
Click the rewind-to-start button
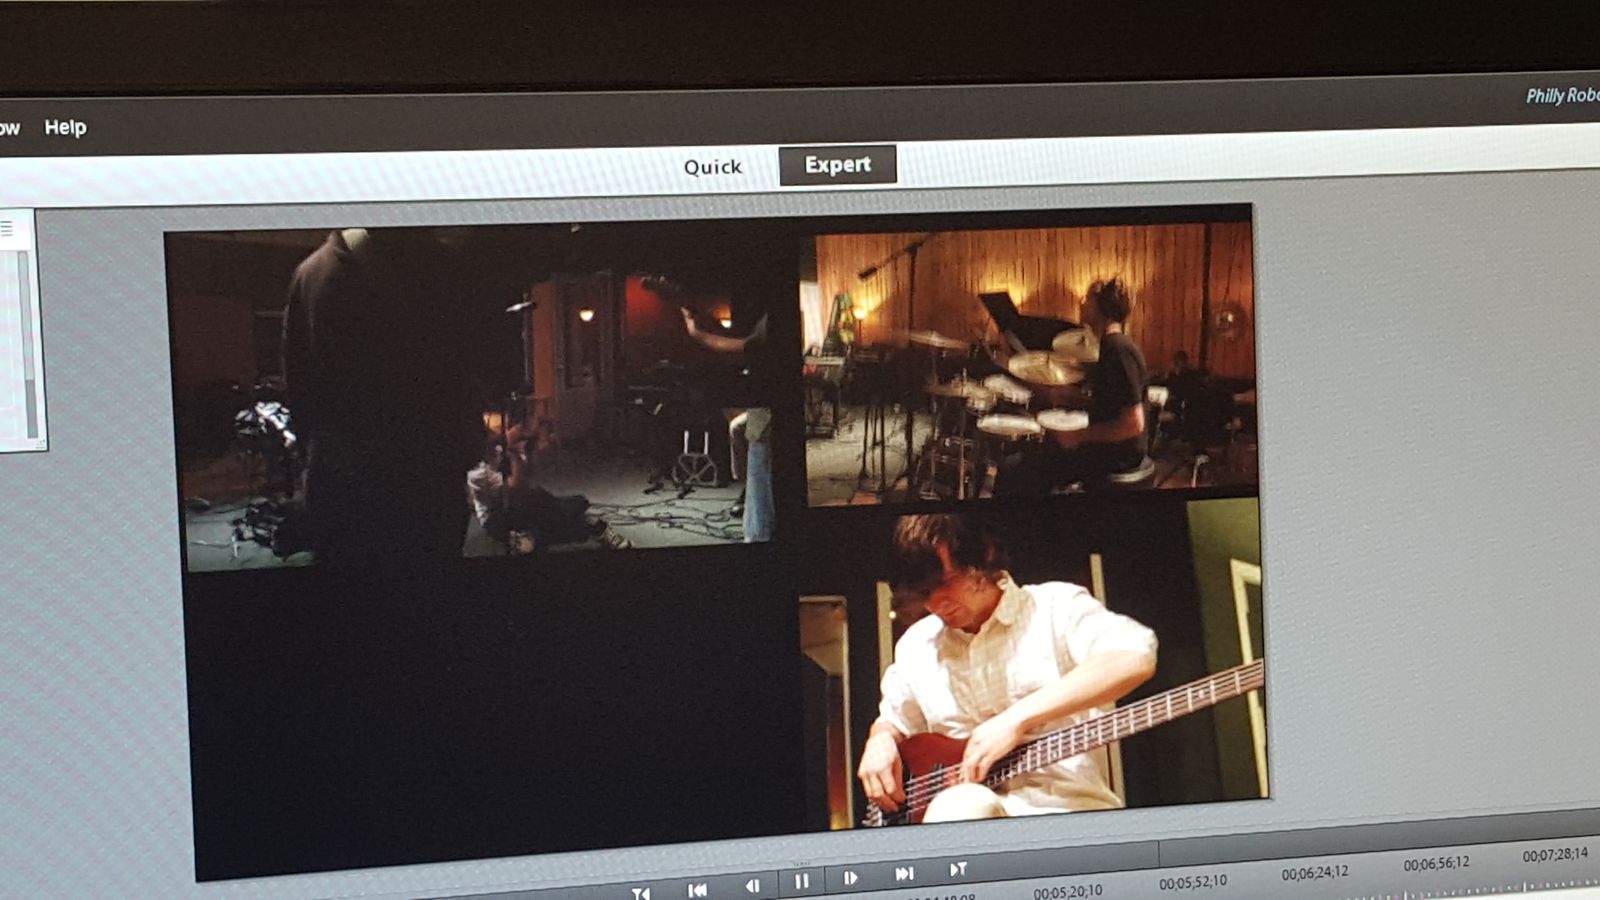697,889
